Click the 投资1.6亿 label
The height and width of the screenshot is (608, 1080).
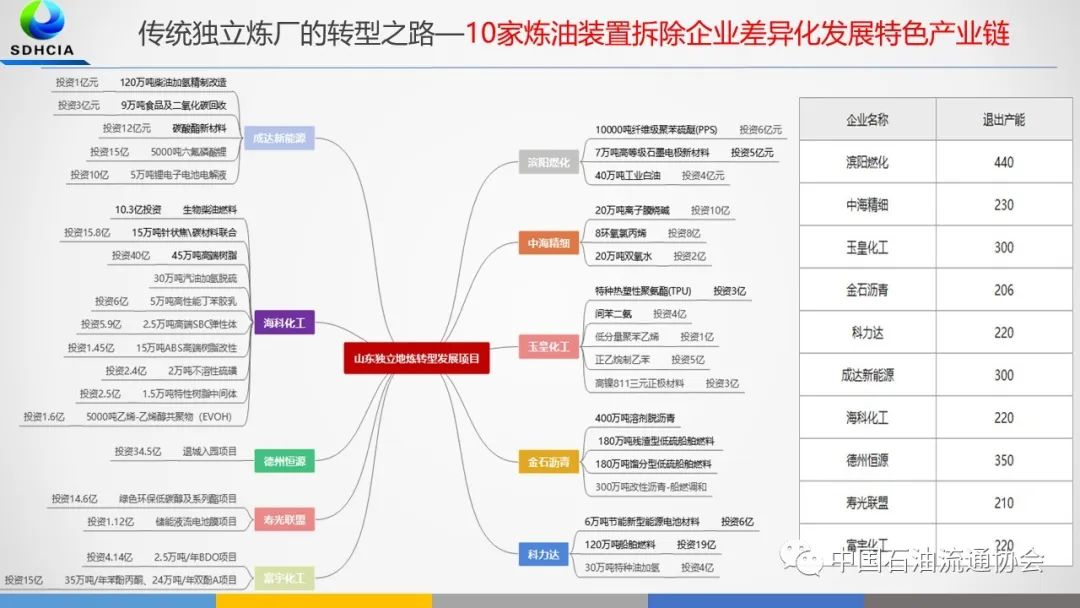[x=44, y=417]
